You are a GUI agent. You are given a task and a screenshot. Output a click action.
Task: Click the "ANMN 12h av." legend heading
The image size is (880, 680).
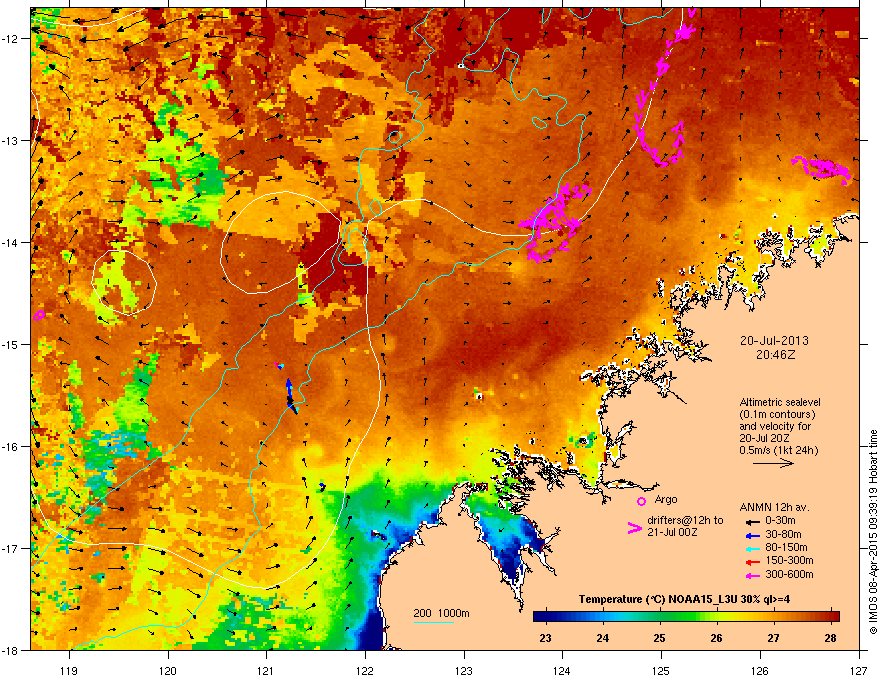click(x=774, y=508)
